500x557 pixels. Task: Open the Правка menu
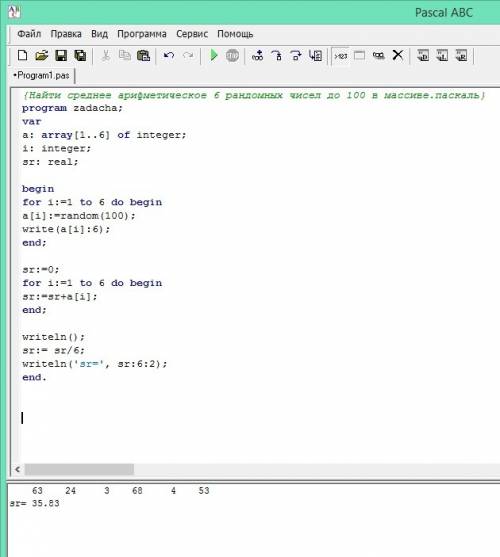[x=66, y=34]
